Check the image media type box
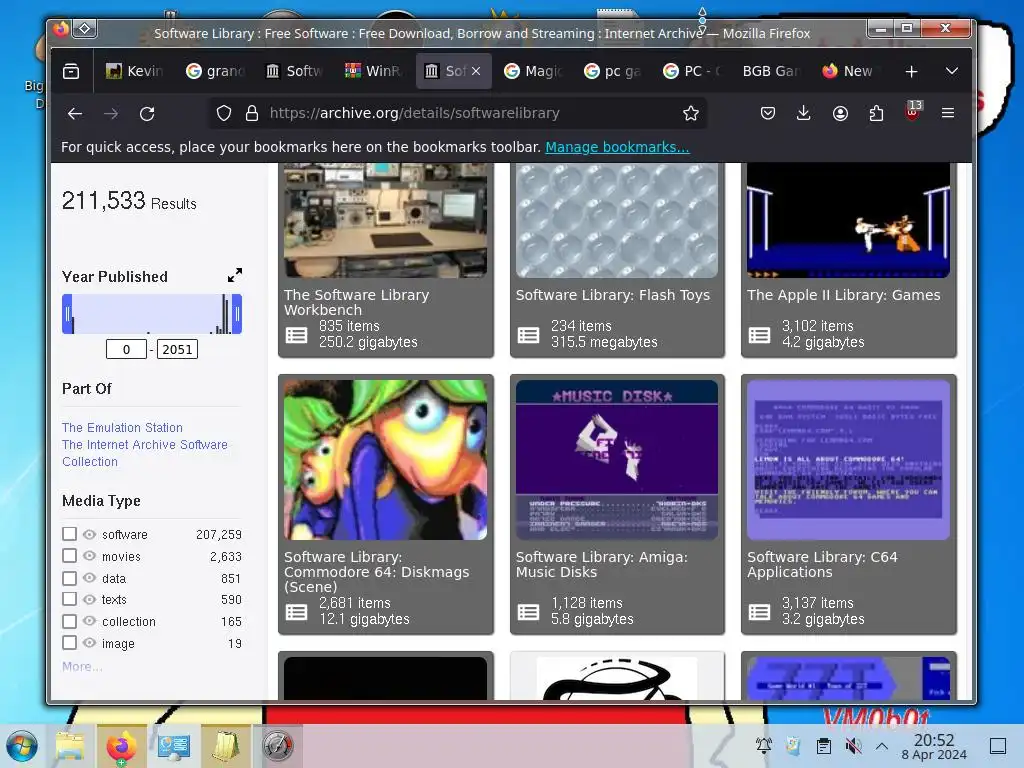The width and height of the screenshot is (1024, 768). click(x=69, y=643)
